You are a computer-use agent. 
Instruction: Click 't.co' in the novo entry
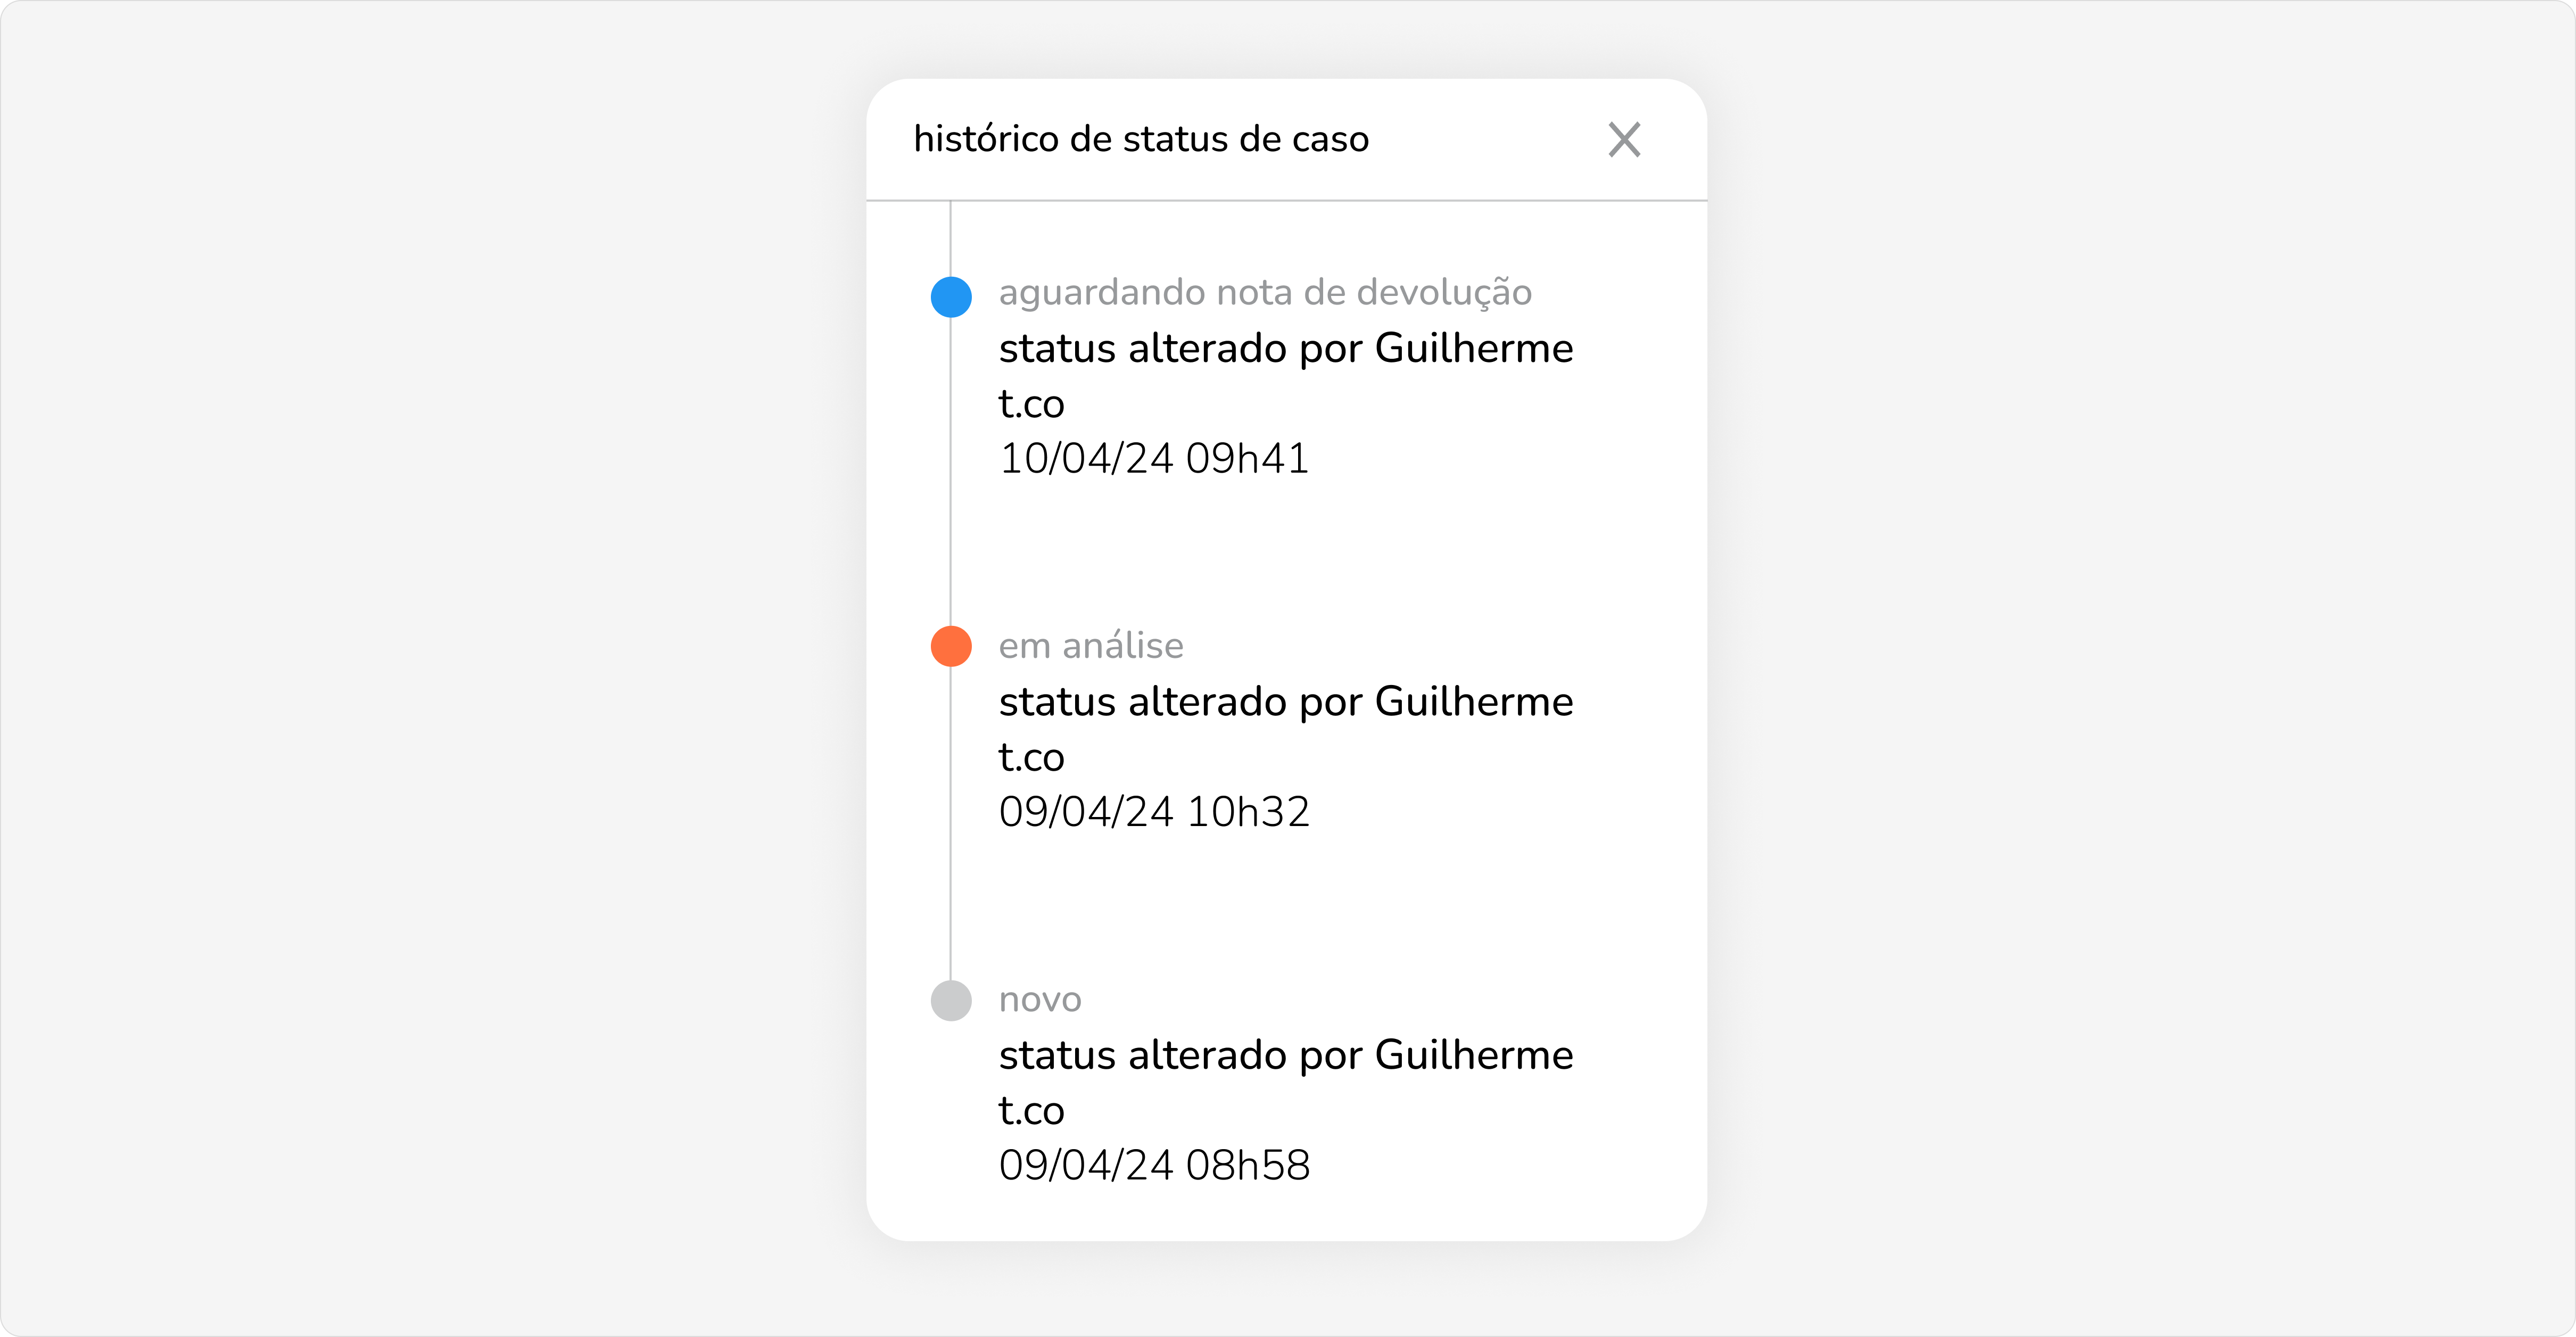1031,1111
